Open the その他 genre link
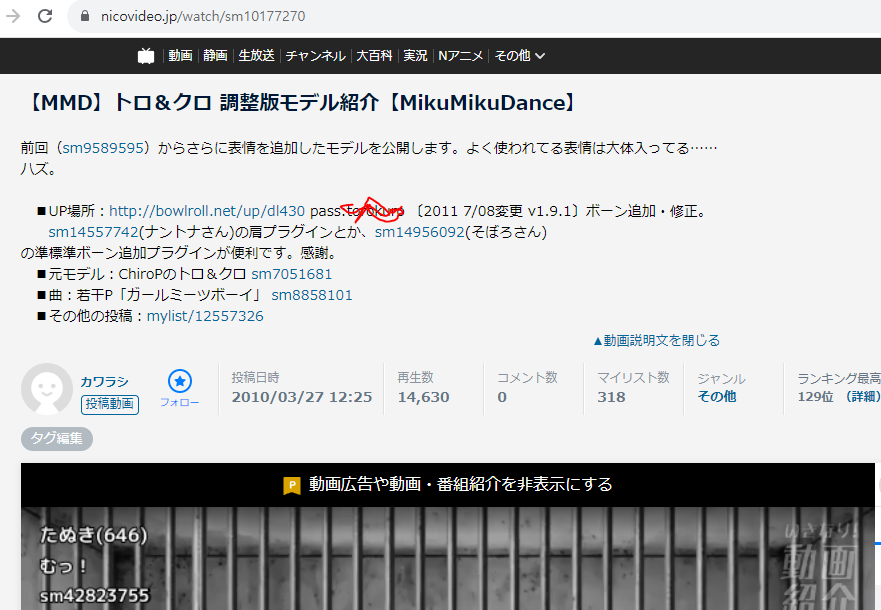The width and height of the screenshot is (881, 610). pos(716,397)
